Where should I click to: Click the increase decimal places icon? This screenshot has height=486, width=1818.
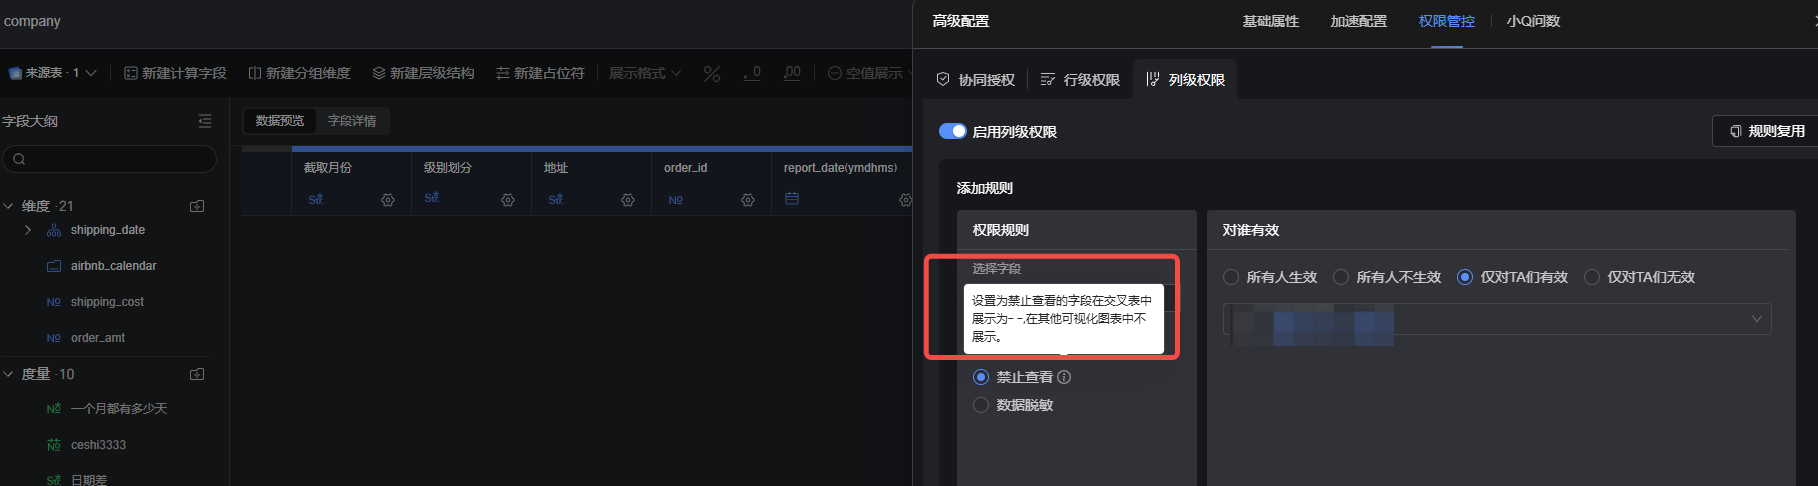tap(792, 74)
